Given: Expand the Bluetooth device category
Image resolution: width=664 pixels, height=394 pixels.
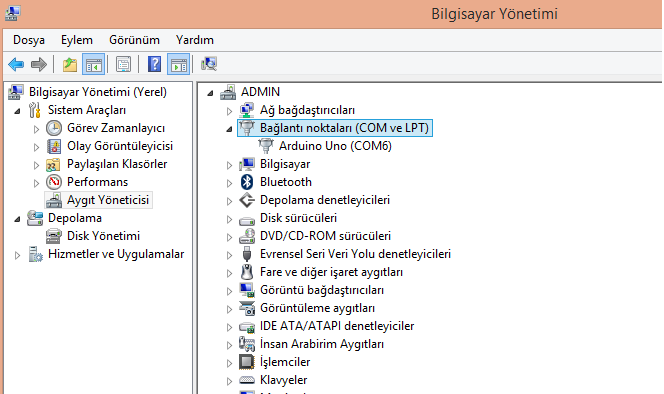Looking at the screenshot, I should tap(229, 183).
